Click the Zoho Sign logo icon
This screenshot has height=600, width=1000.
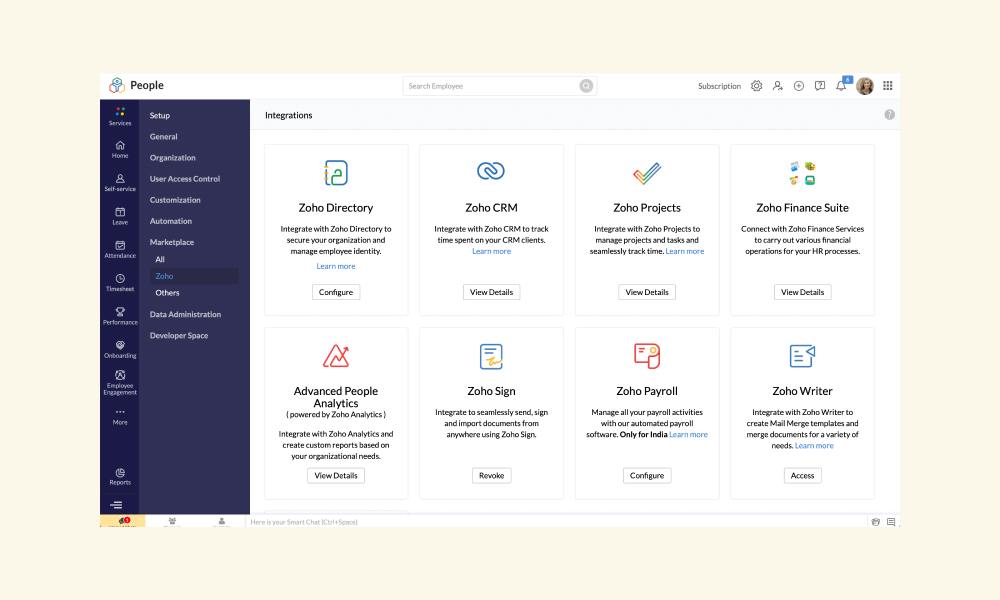(491, 356)
